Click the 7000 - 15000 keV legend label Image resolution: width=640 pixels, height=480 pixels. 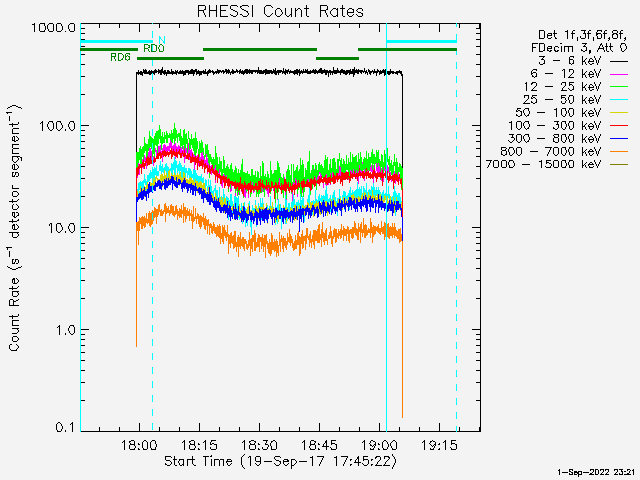pyautogui.click(x=543, y=164)
